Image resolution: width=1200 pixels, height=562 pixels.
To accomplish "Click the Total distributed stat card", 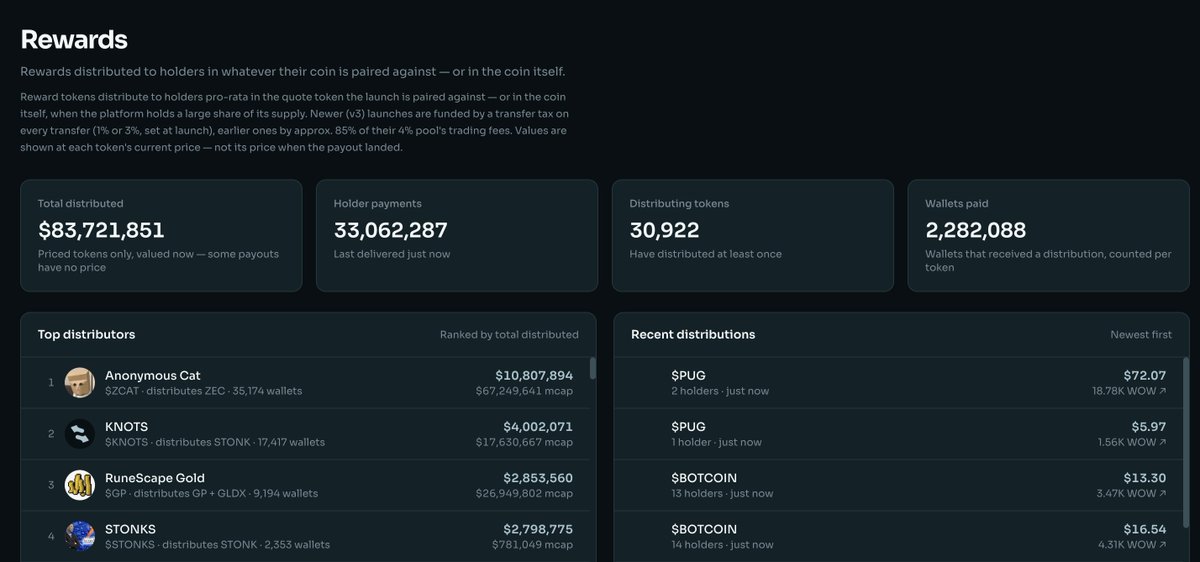I will tap(161, 236).
